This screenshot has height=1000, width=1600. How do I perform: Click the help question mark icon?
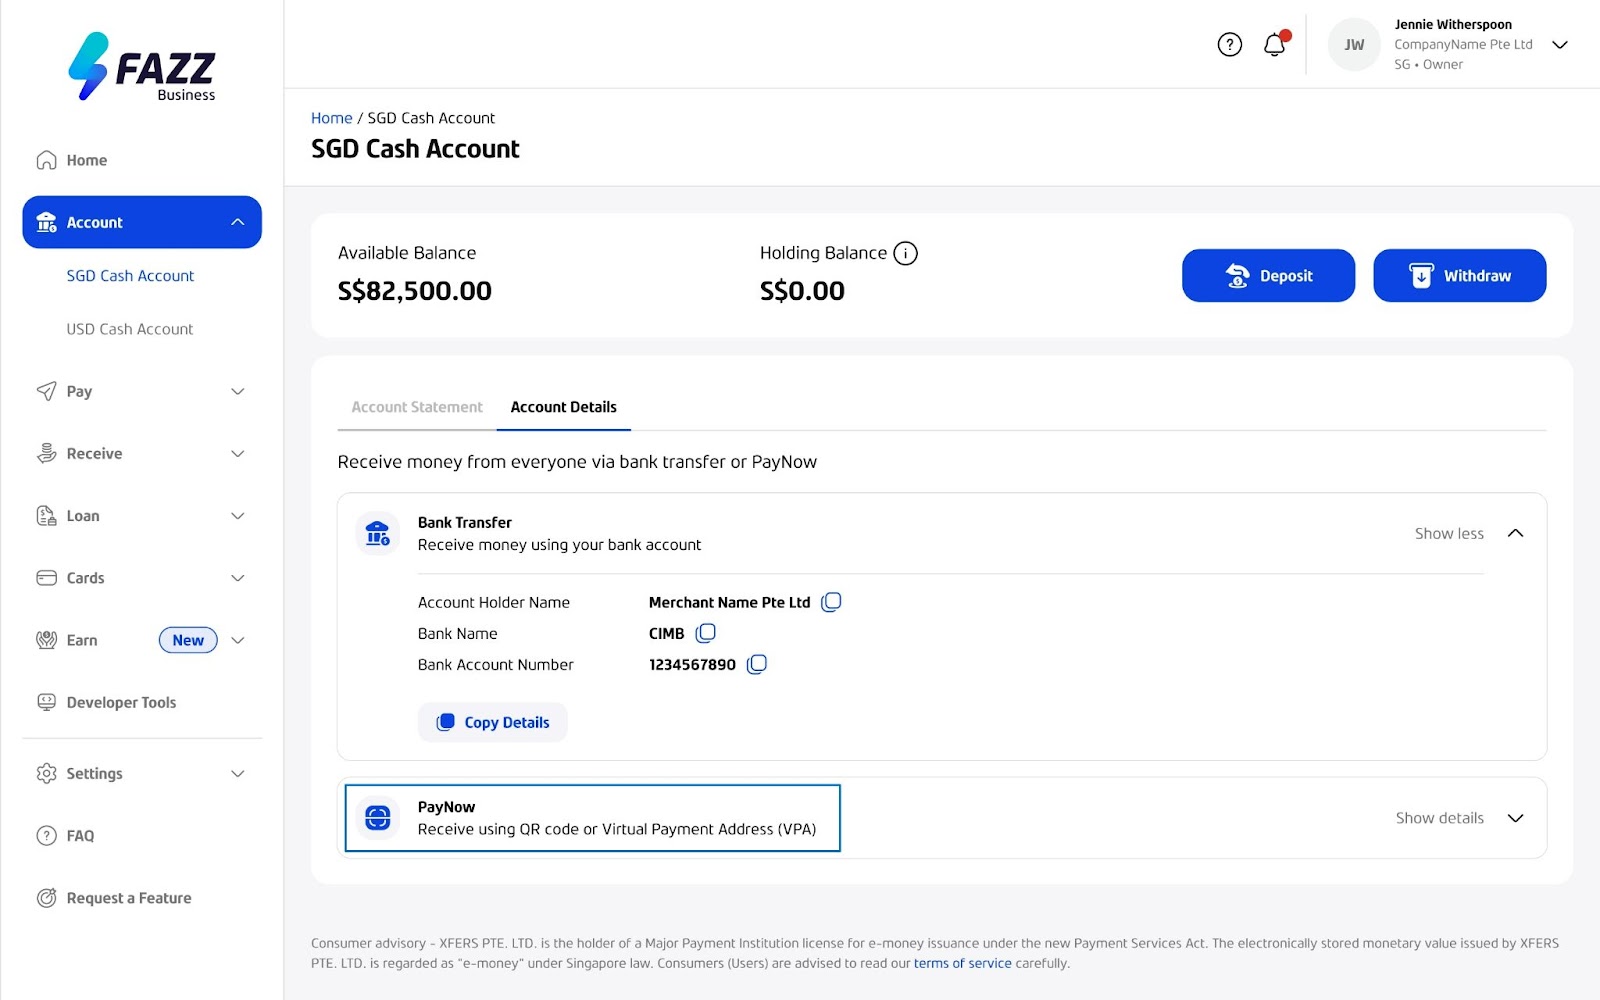click(1229, 45)
